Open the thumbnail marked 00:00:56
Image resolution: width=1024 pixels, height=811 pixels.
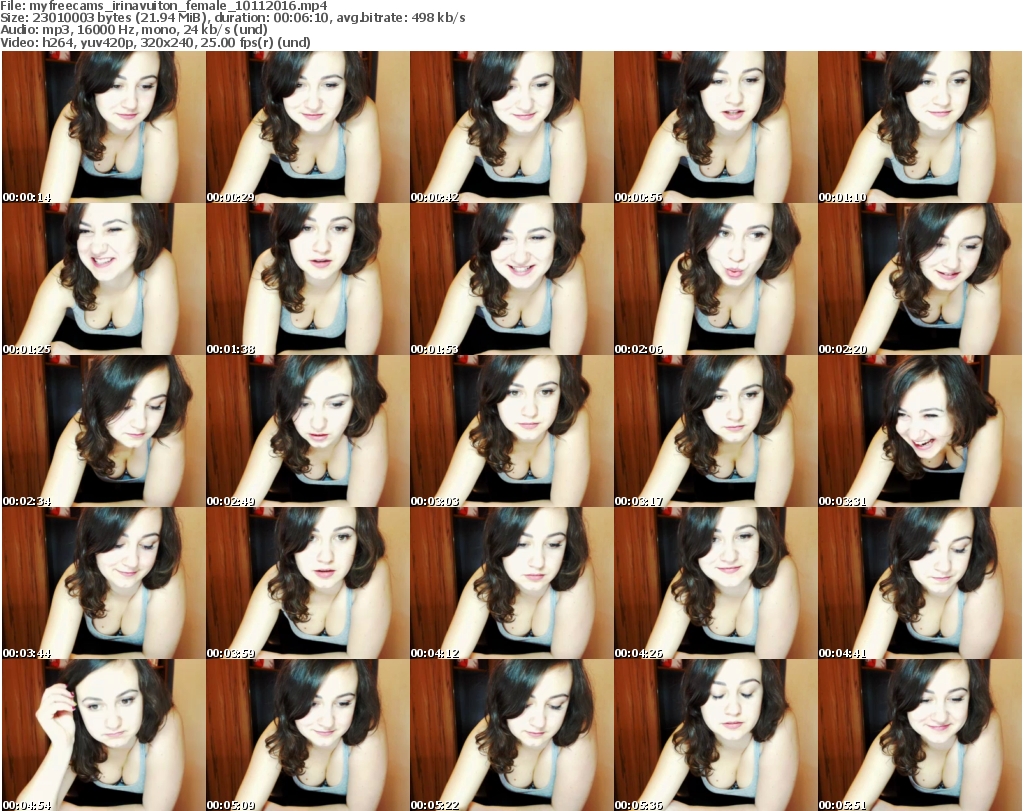click(x=715, y=127)
